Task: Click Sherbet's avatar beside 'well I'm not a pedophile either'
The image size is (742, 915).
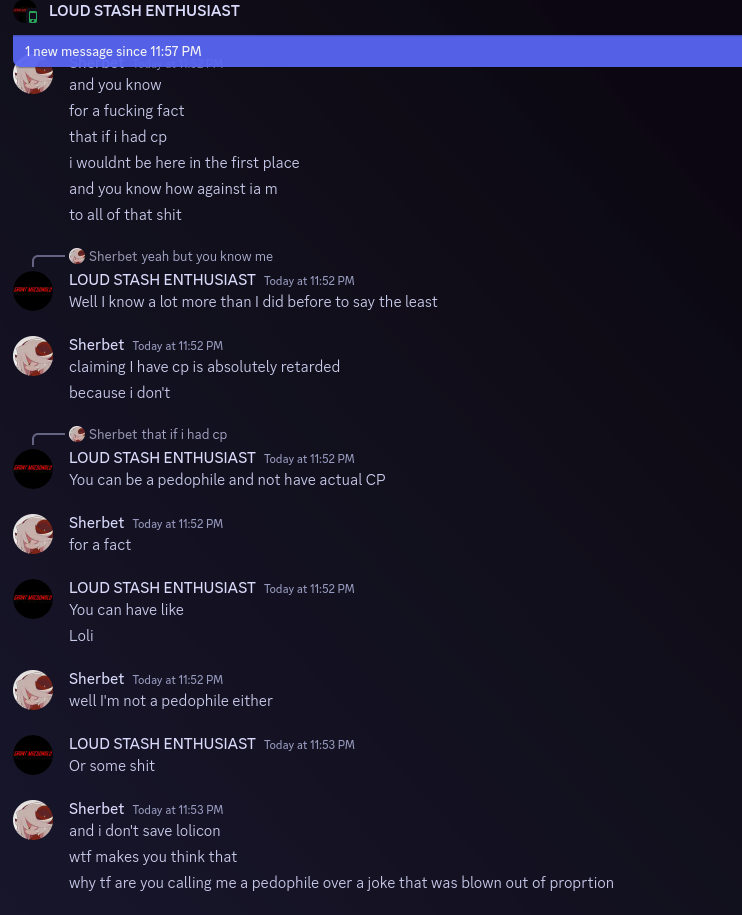Action: click(33, 690)
